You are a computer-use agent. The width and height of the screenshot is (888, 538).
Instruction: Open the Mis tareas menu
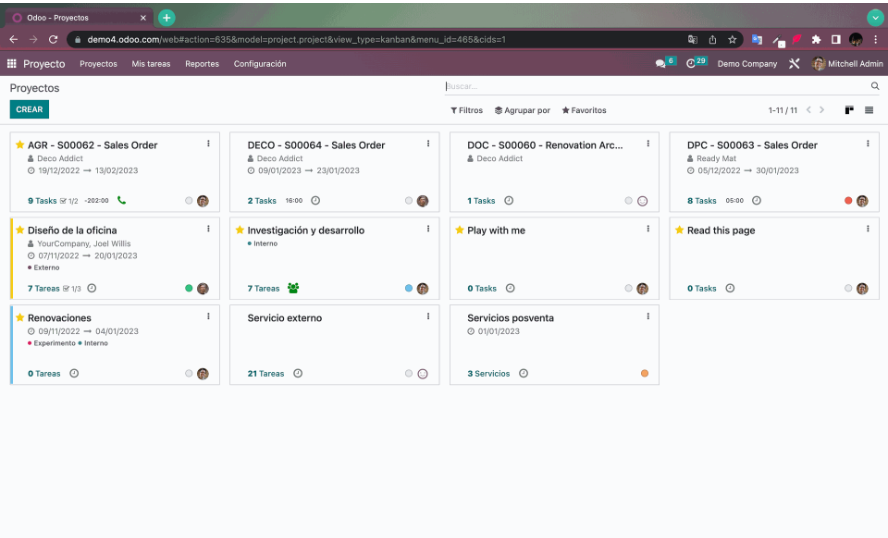pyautogui.click(x=151, y=64)
